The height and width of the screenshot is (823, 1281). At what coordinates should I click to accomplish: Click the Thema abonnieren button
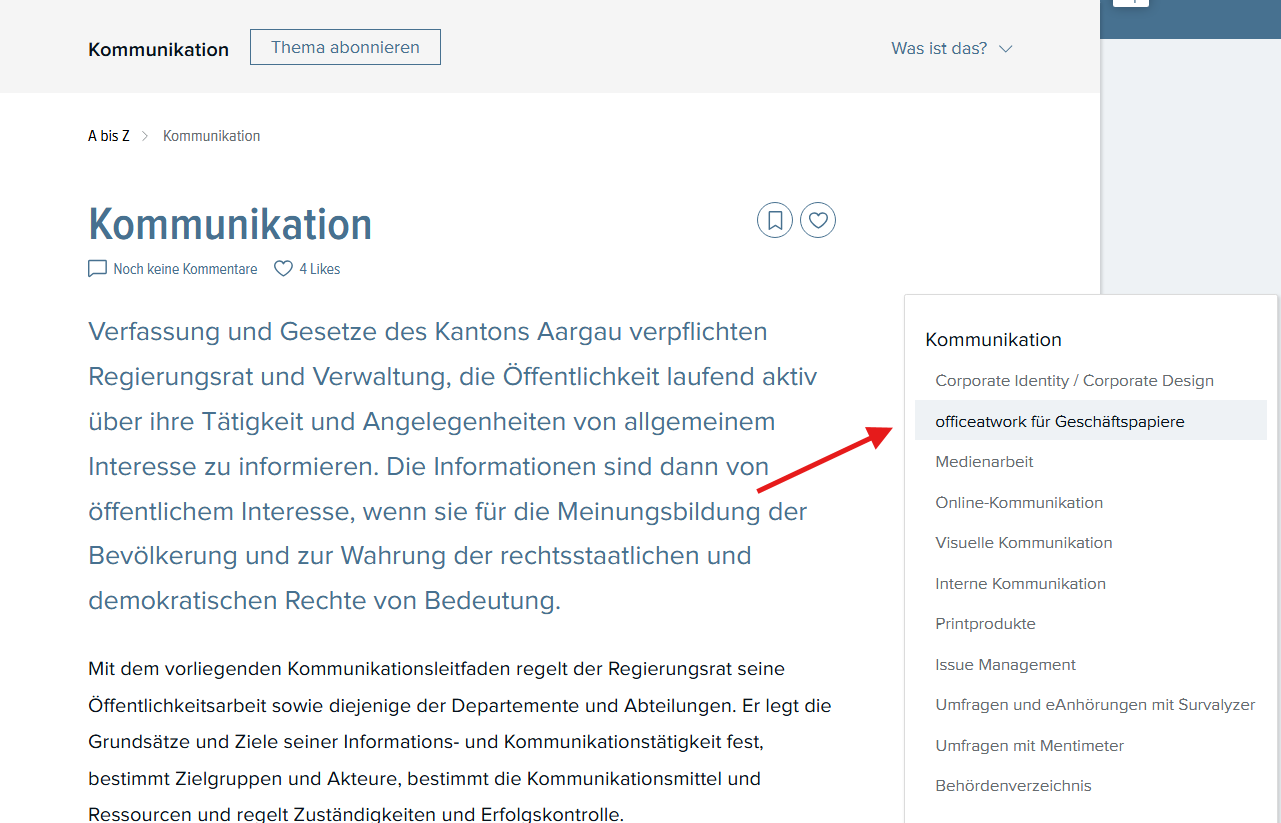click(345, 47)
